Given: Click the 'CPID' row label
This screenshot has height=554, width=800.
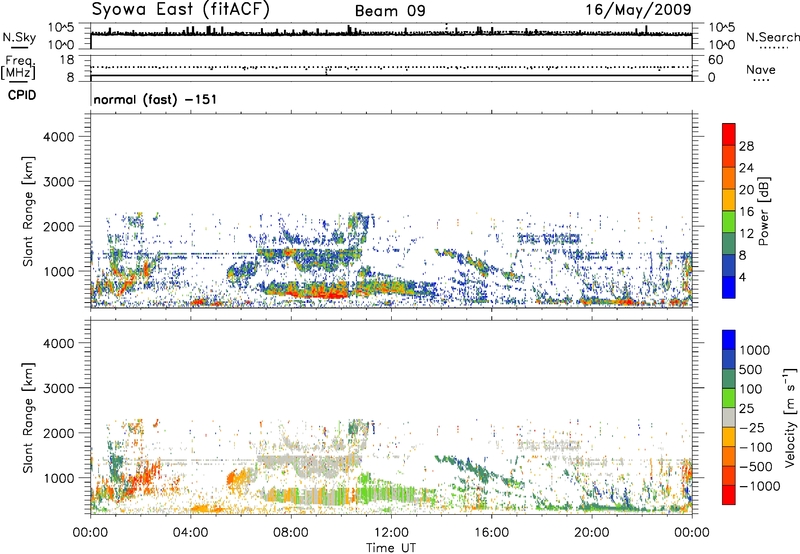Looking at the screenshot, I should click(x=22, y=95).
